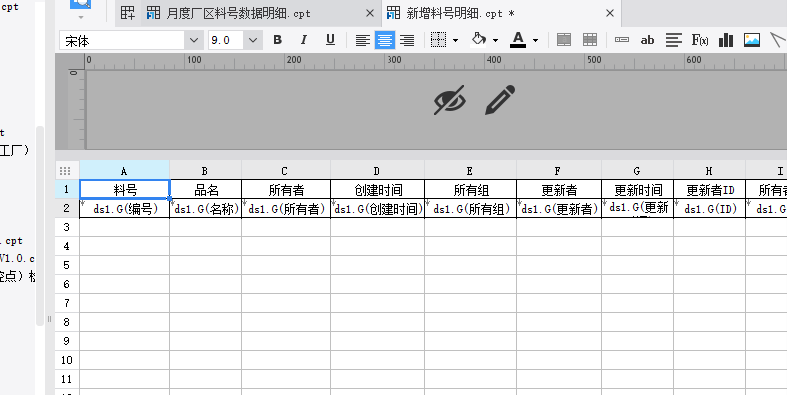Select cell containing 品名
Image resolution: width=787 pixels, height=395 pixels.
pyautogui.click(x=206, y=190)
